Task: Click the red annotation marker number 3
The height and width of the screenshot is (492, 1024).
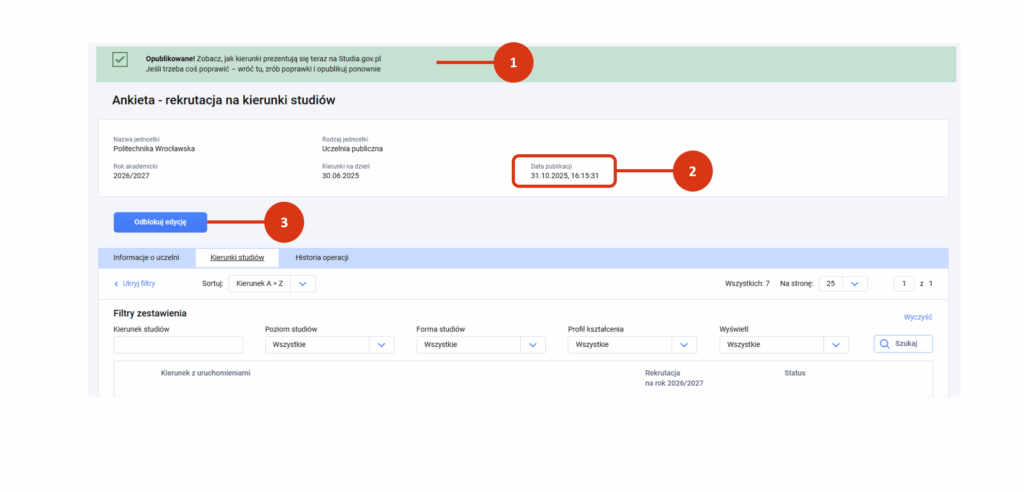Action: click(x=284, y=222)
